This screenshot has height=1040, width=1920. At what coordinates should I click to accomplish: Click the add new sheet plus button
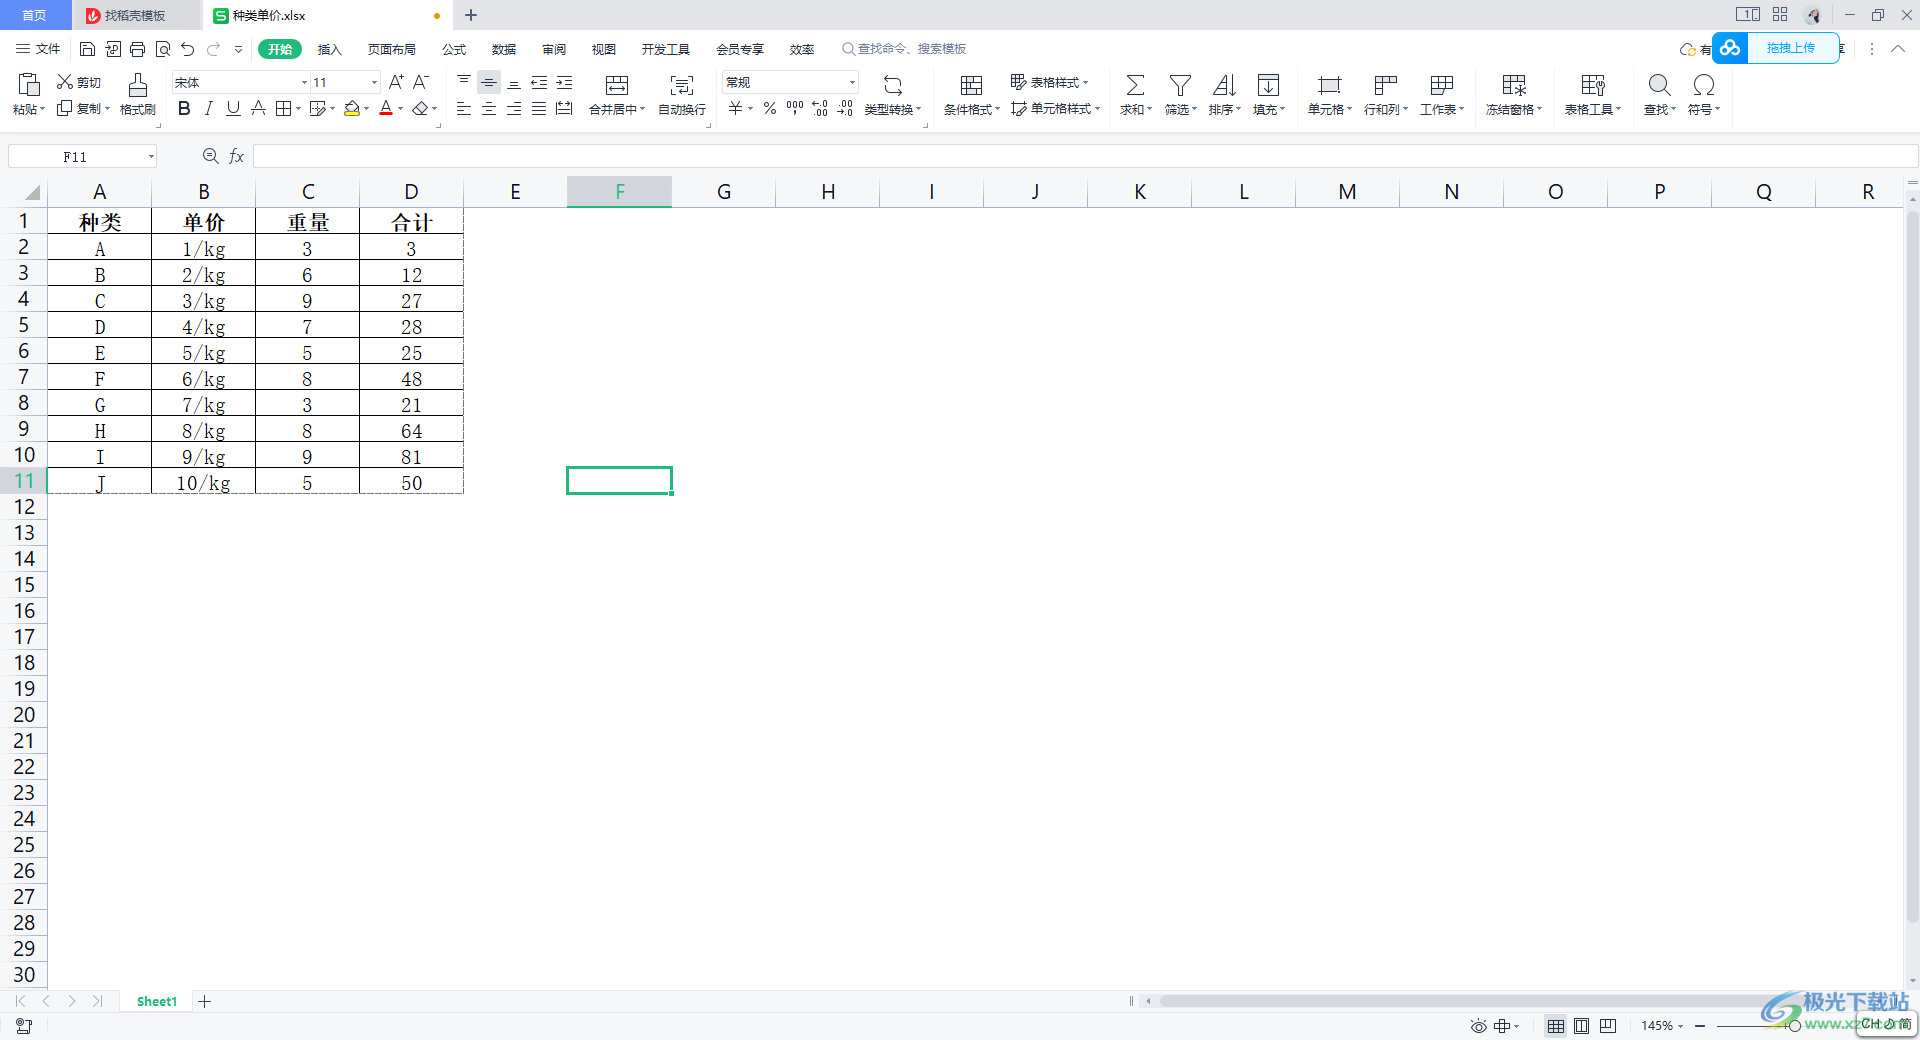point(205,1001)
